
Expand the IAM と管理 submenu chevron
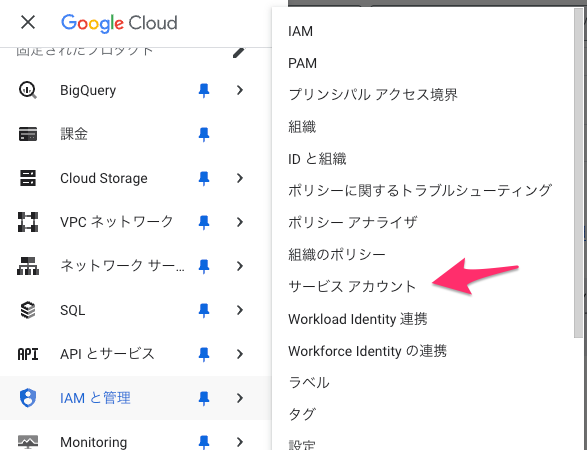click(x=240, y=398)
